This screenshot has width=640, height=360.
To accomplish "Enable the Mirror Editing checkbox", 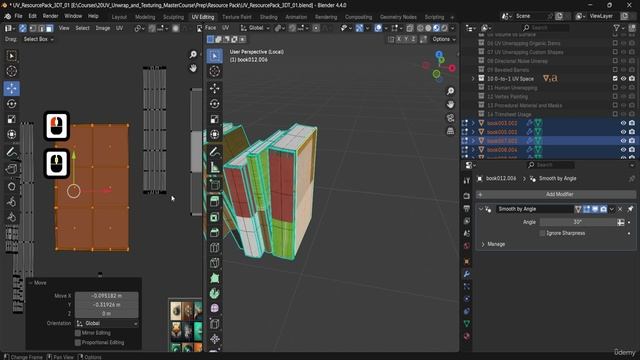I will (78, 333).
